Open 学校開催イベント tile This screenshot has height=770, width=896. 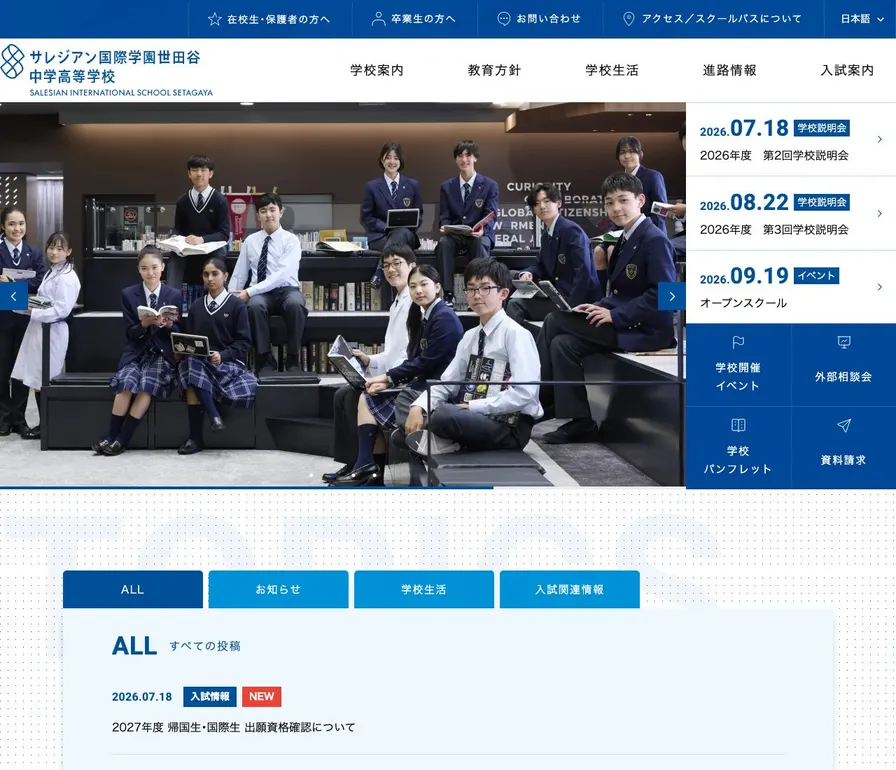pos(738,365)
